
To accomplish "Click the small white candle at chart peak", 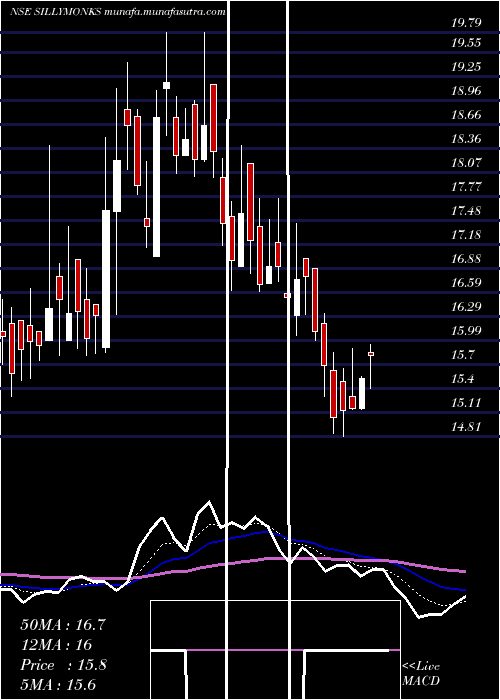I will (x=167, y=86).
